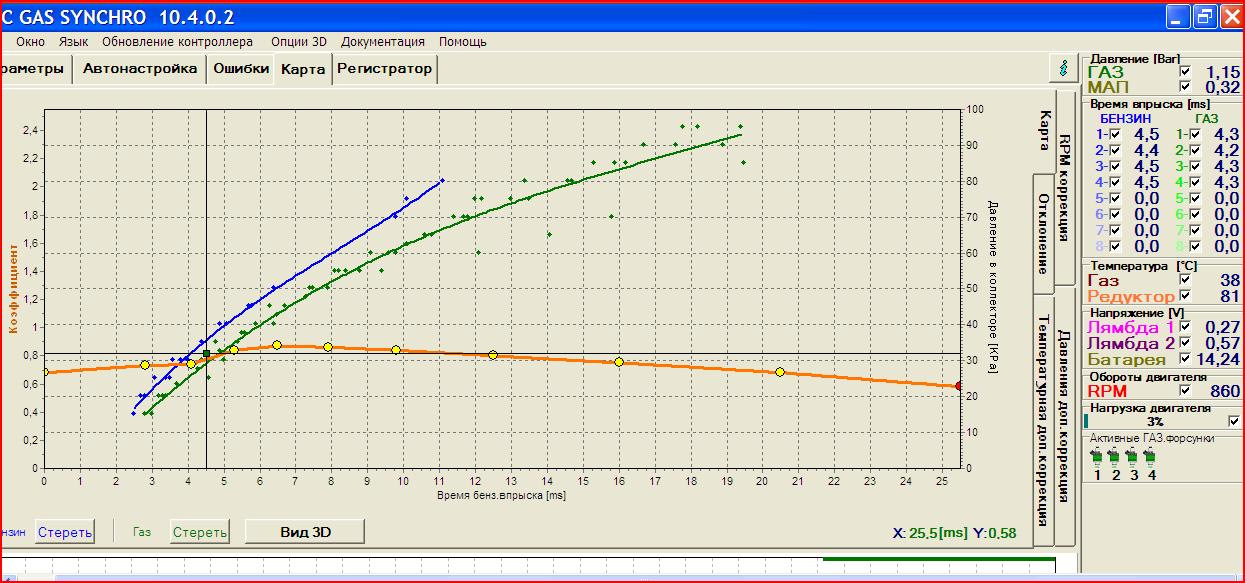Toggle gas injector 2 checkbox
Screen dimensions: 1245x583
point(1194,150)
